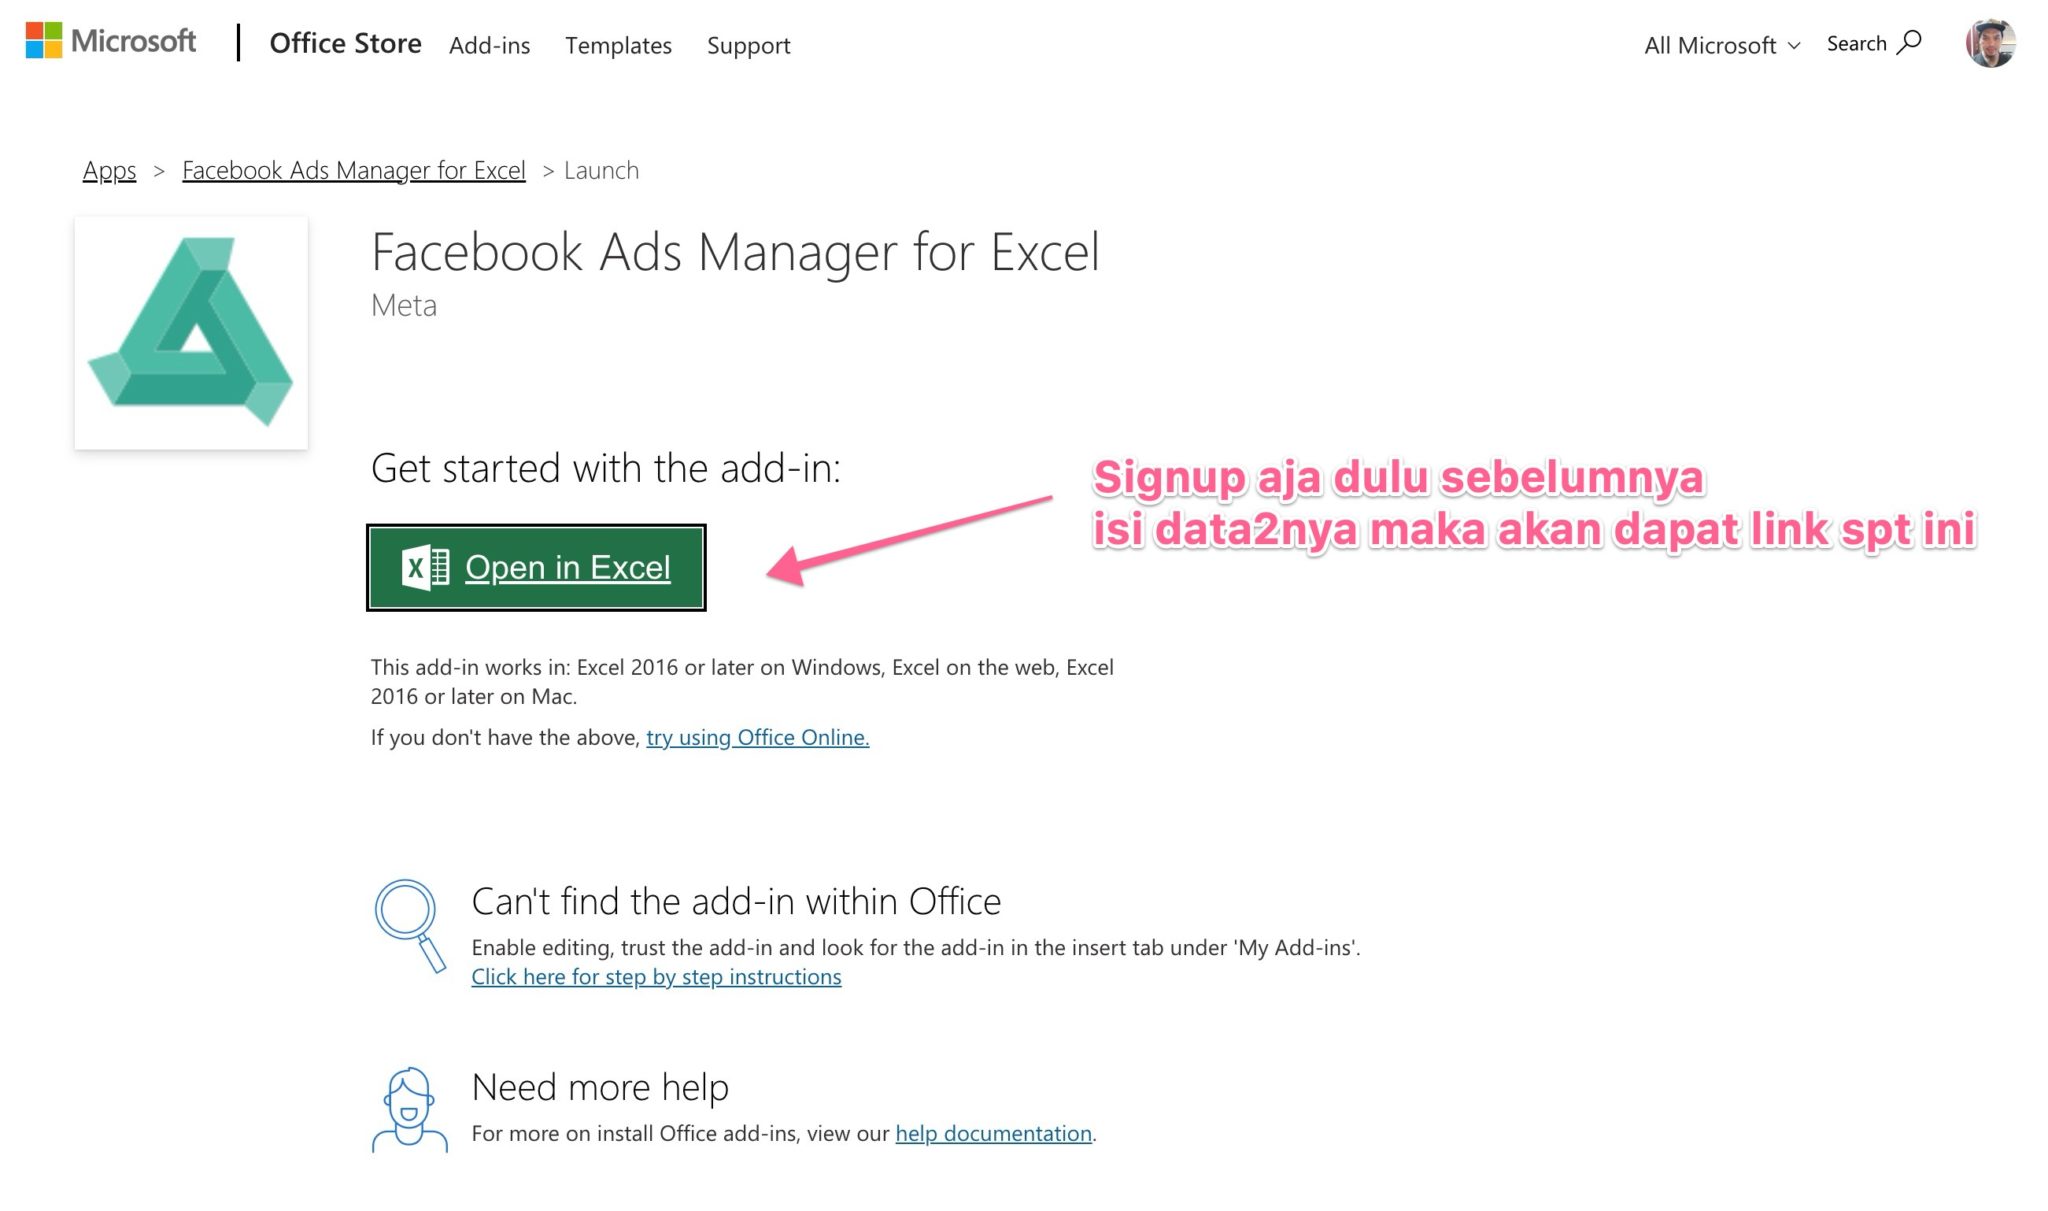Open the Support menu item
This screenshot has width=2048, height=1211.
pyautogui.click(x=748, y=46)
